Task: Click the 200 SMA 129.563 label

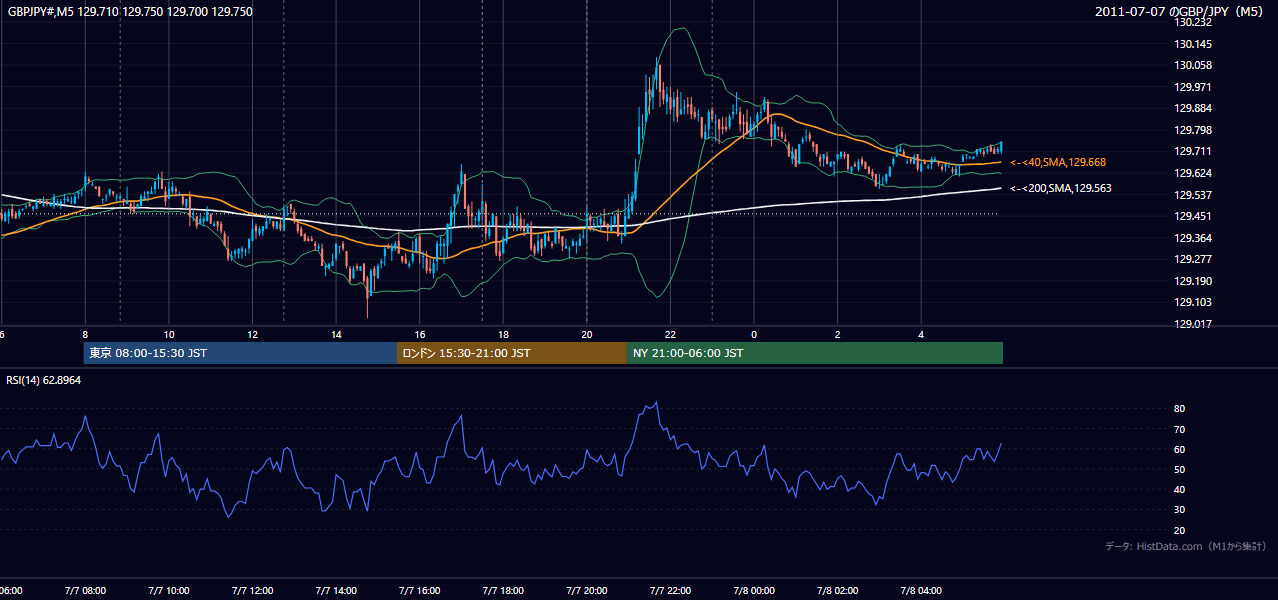Action: (1060, 188)
